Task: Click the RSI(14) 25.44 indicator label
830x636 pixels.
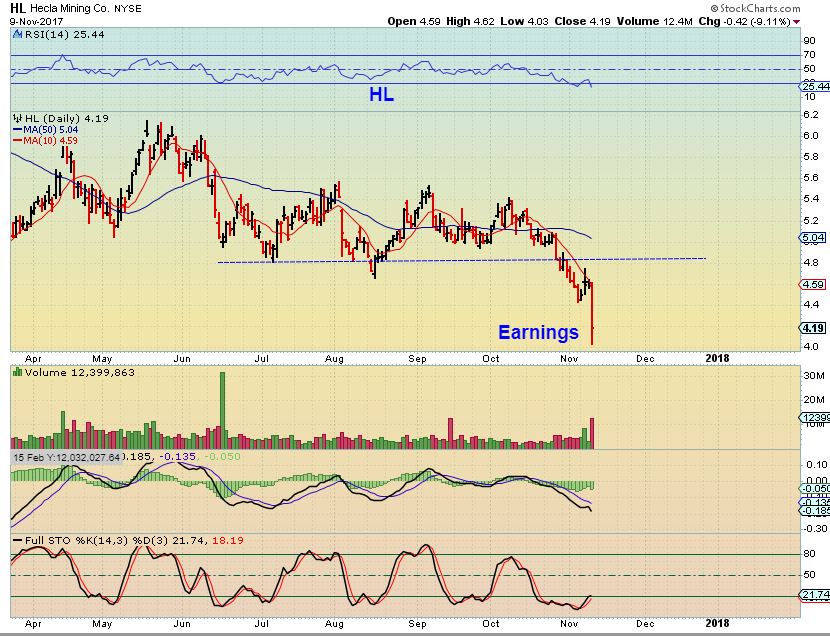Action: (65, 34)
